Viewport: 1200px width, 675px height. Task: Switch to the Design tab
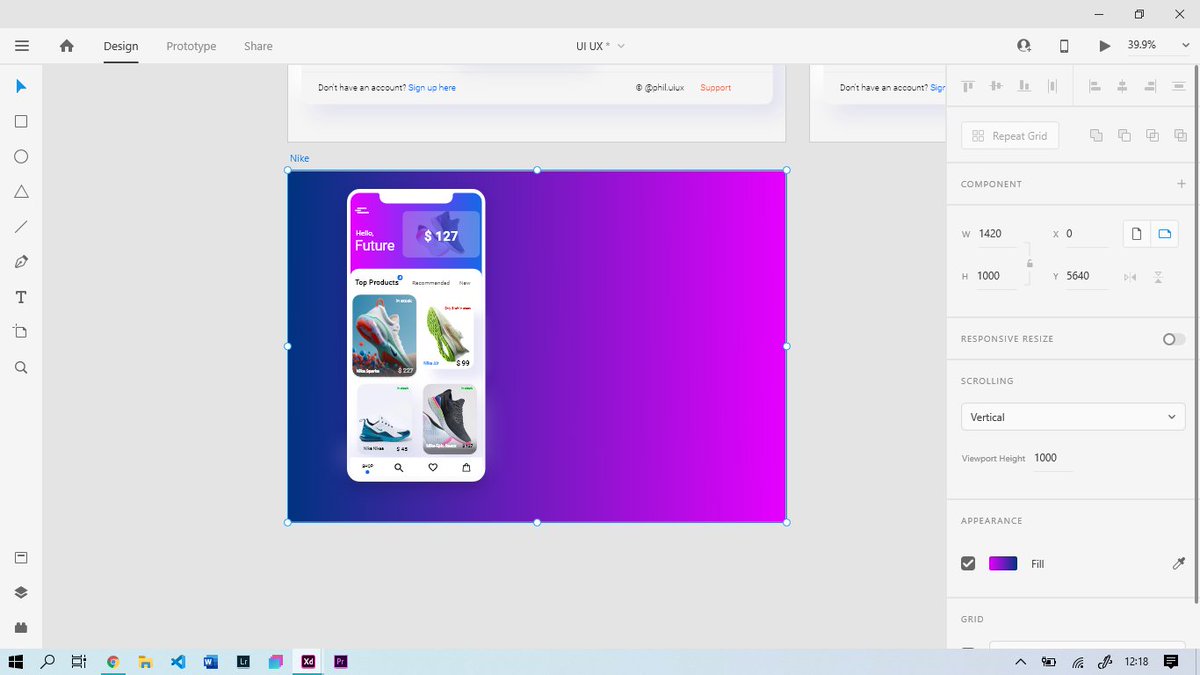tap(121, 46)
